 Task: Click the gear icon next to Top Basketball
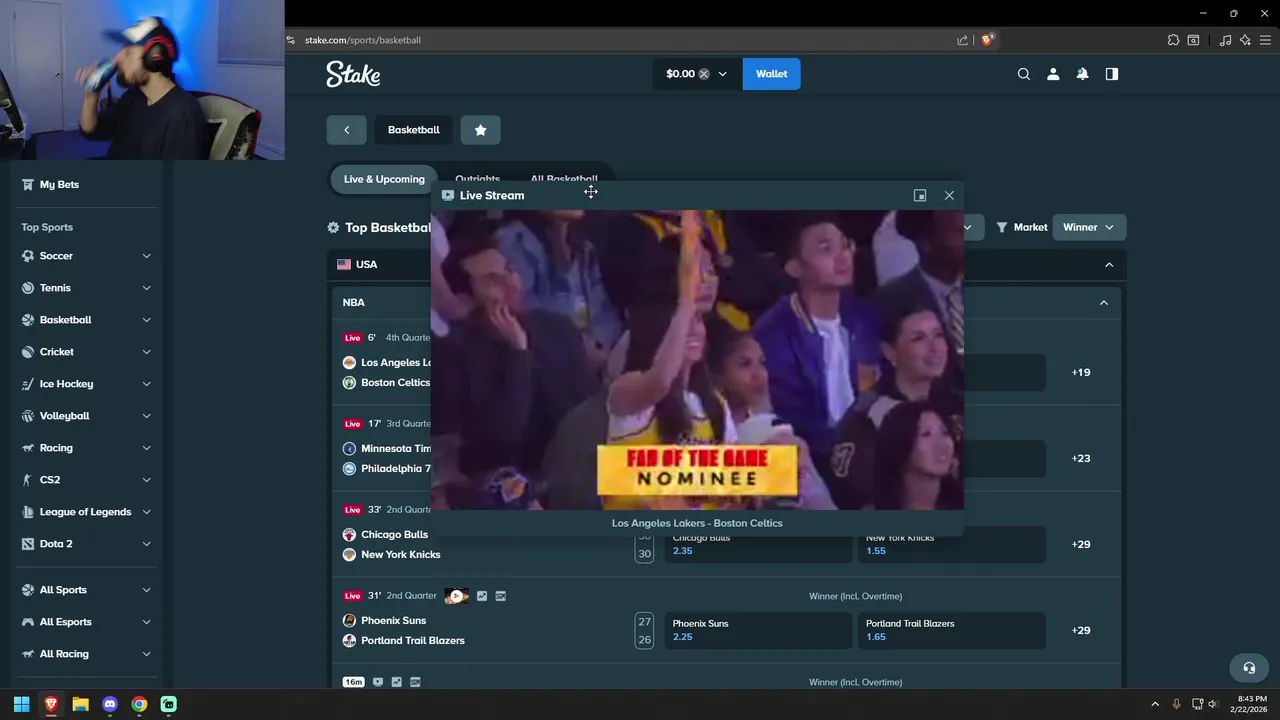click(x=333, y=227)
